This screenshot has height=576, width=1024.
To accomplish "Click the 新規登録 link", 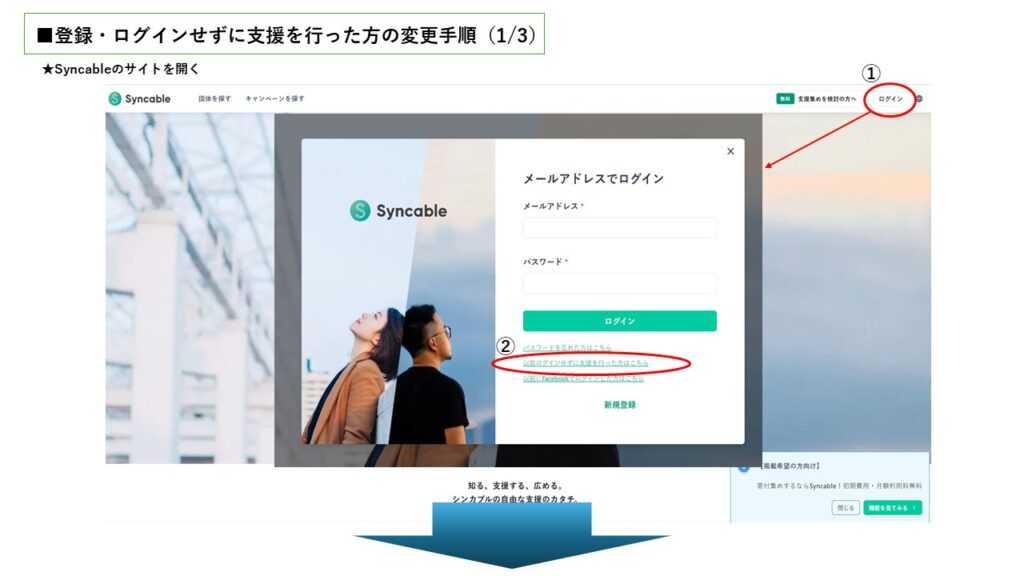I will point(619,405).
